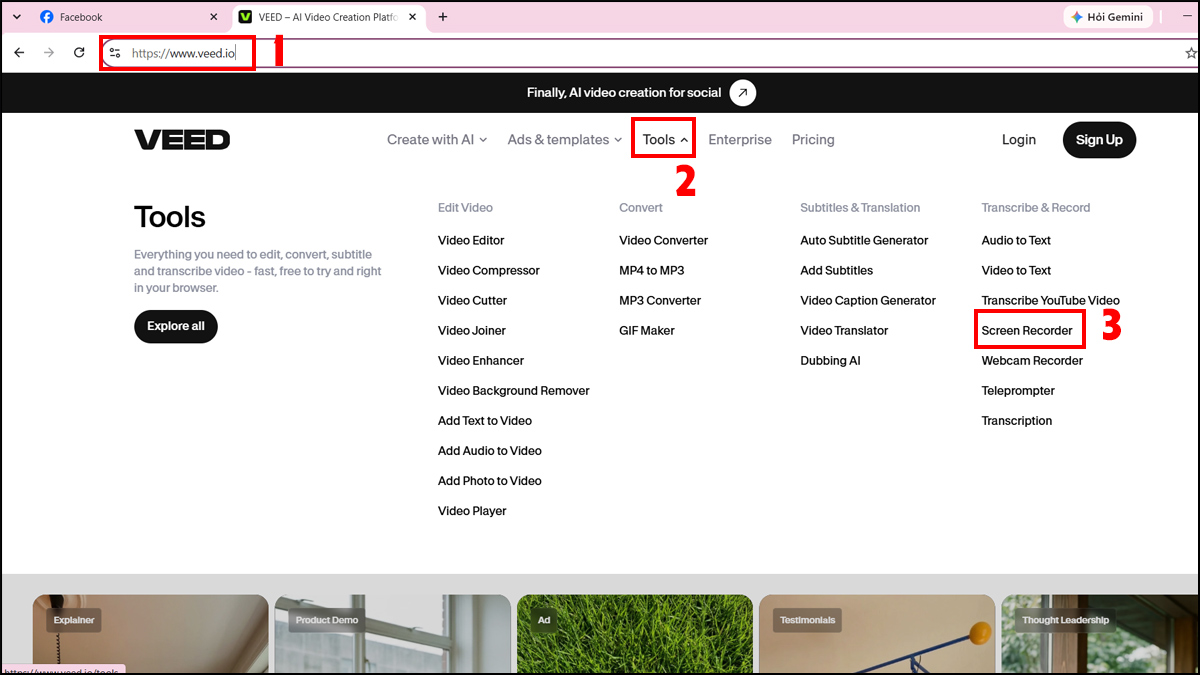Open Video Enhancer
Screen dimensions: 1200x675
tap(481, 360)
